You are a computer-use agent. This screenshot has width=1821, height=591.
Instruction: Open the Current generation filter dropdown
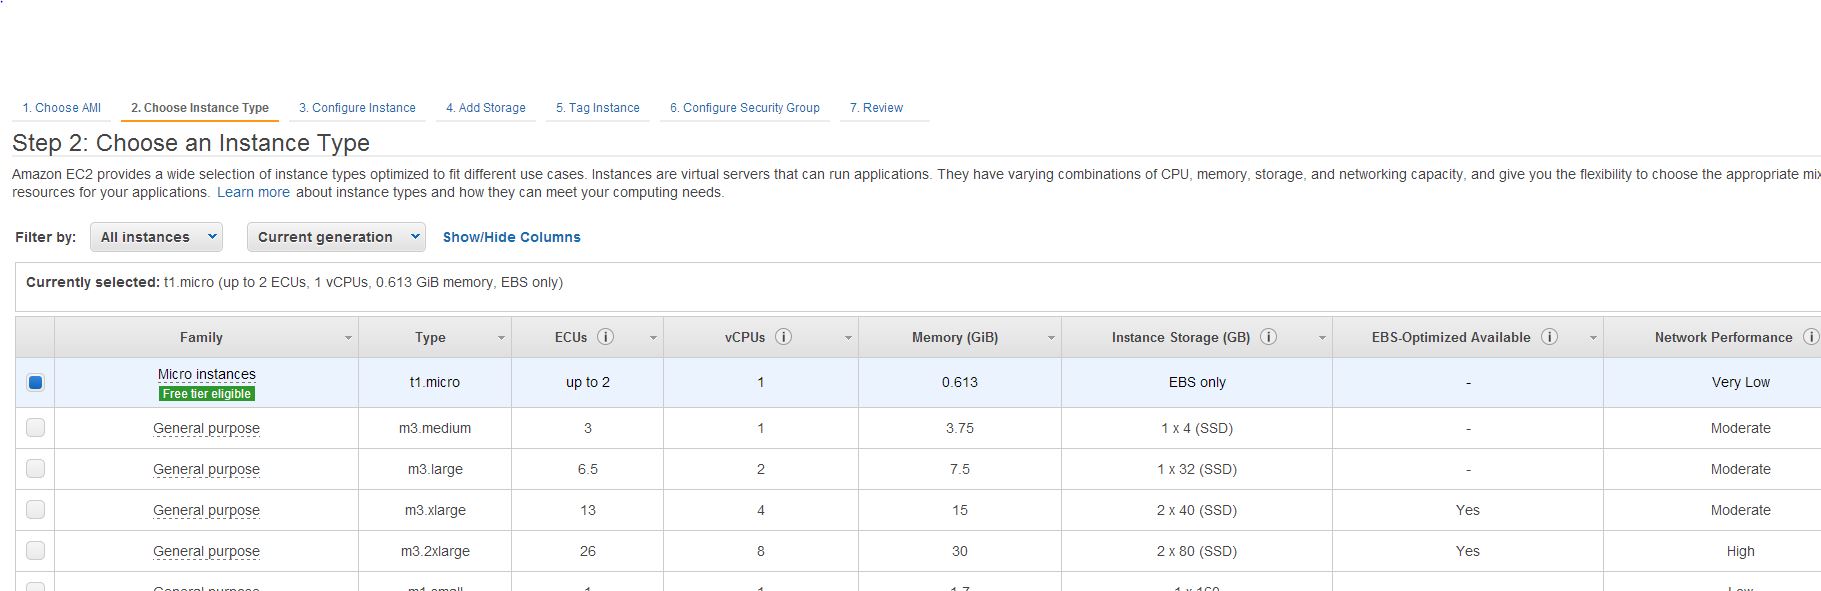pyautogui.click(x=336, y=237)
